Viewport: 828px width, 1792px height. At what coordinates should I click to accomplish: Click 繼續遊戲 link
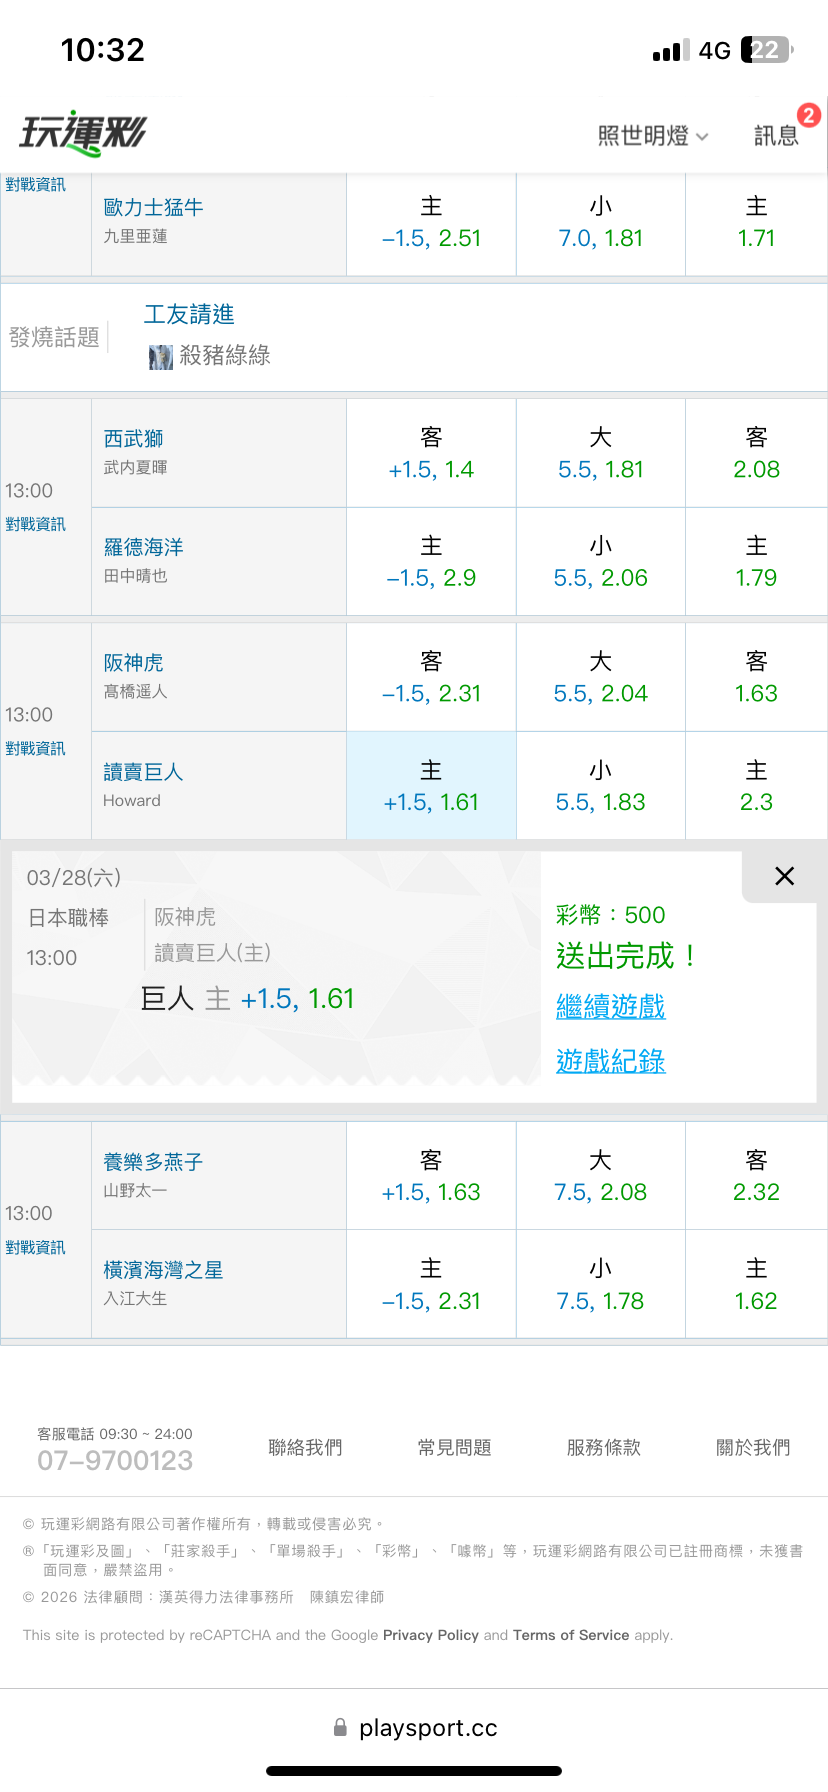(610, 1007)
